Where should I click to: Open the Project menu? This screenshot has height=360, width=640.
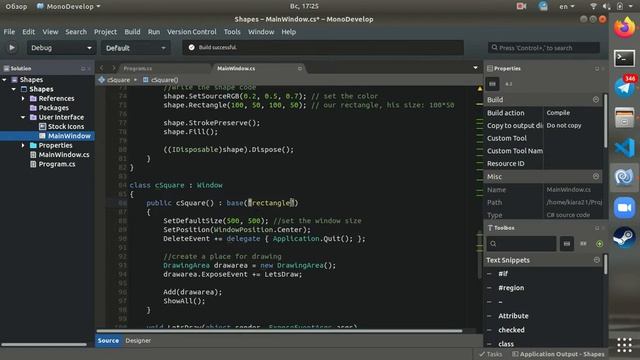[105, 32]
